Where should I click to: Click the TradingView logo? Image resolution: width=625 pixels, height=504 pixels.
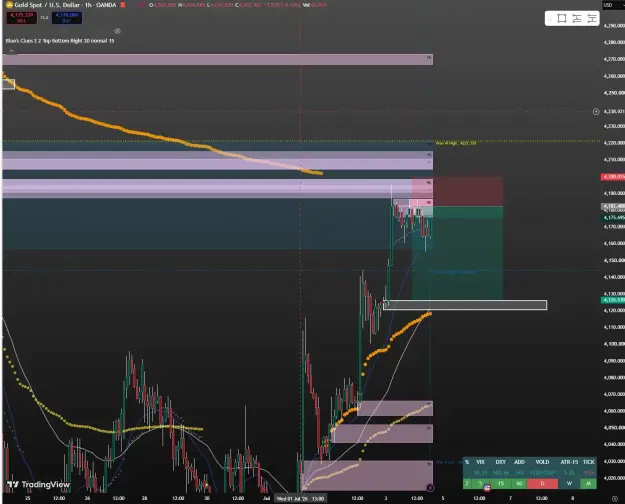39,484
